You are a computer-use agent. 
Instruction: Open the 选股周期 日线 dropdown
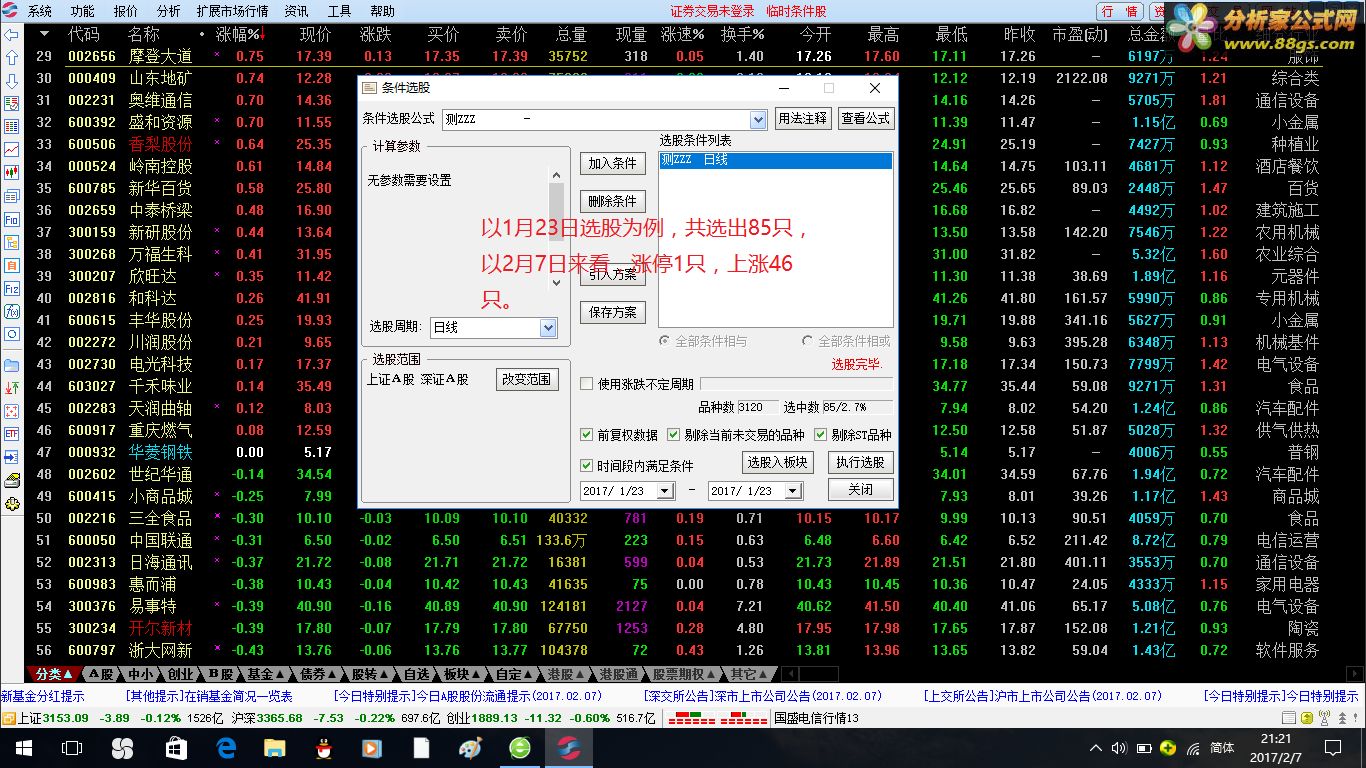[x=548, y=327]
